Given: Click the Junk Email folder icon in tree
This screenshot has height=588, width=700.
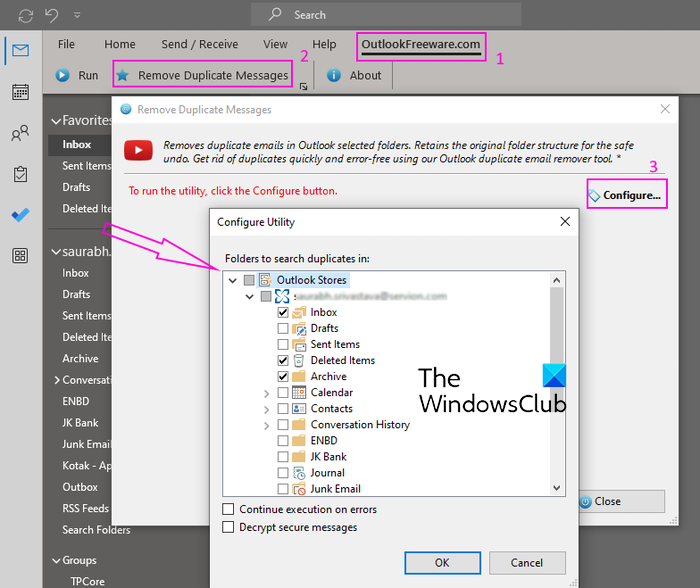Looking at the screenshot, I should click(299, 489).
